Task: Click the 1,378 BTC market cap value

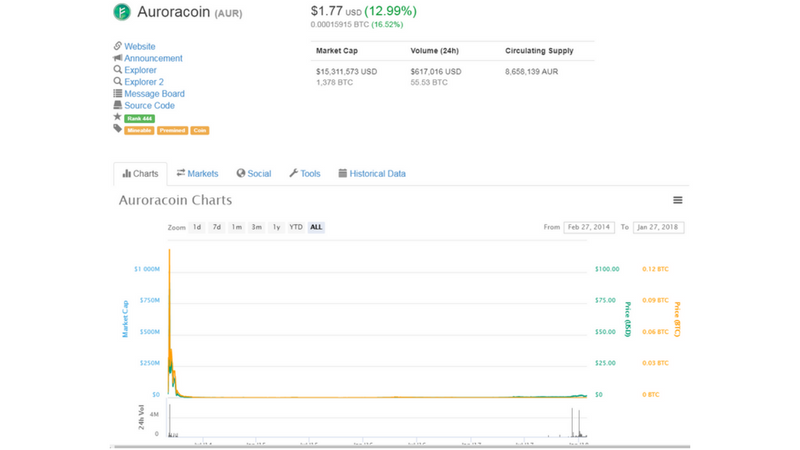Action: [334, 83]
